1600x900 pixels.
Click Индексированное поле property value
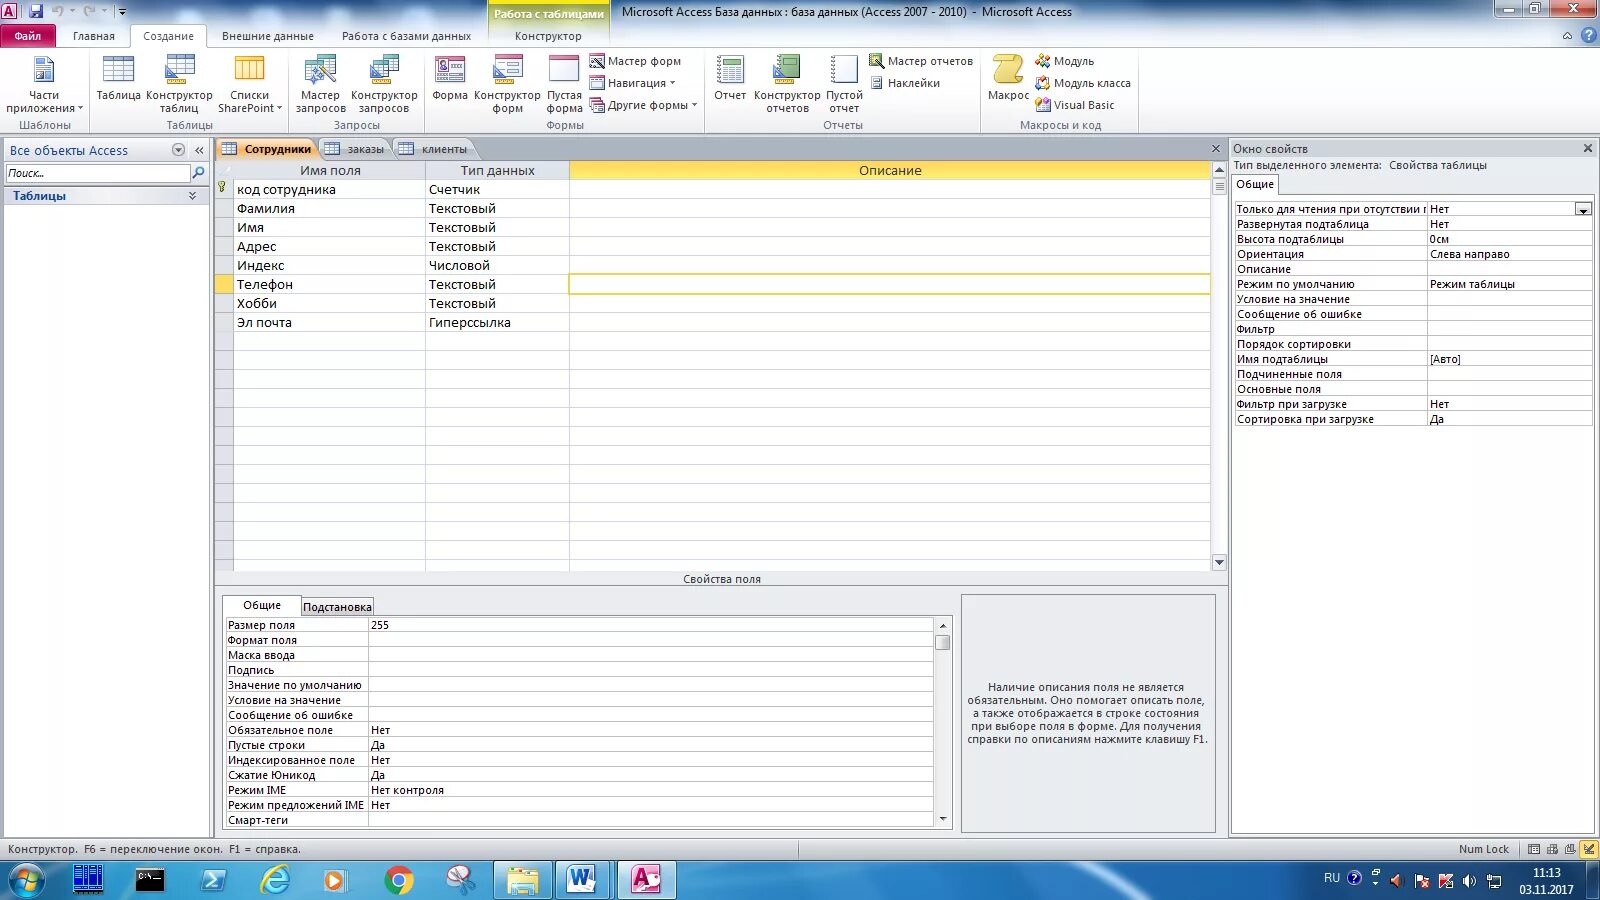650,760
